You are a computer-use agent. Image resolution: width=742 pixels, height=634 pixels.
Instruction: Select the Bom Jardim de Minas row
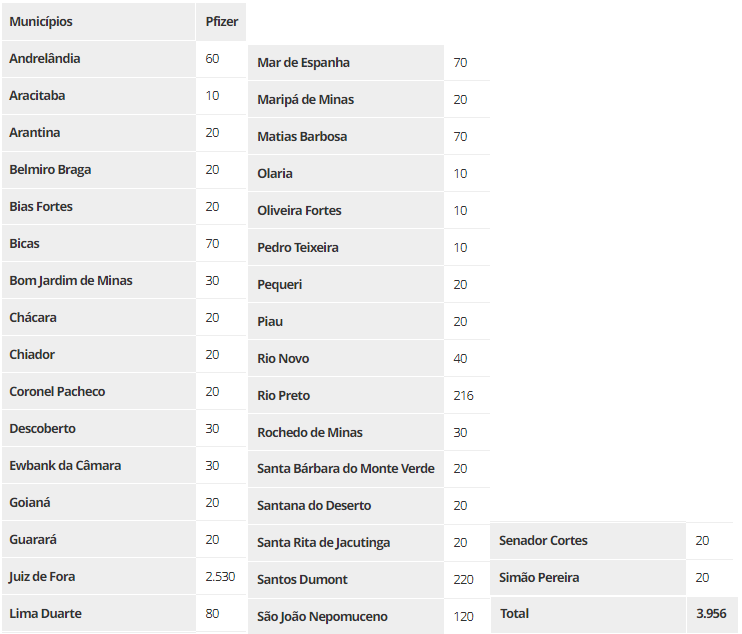pyautogui.click(x=124, y=281)
